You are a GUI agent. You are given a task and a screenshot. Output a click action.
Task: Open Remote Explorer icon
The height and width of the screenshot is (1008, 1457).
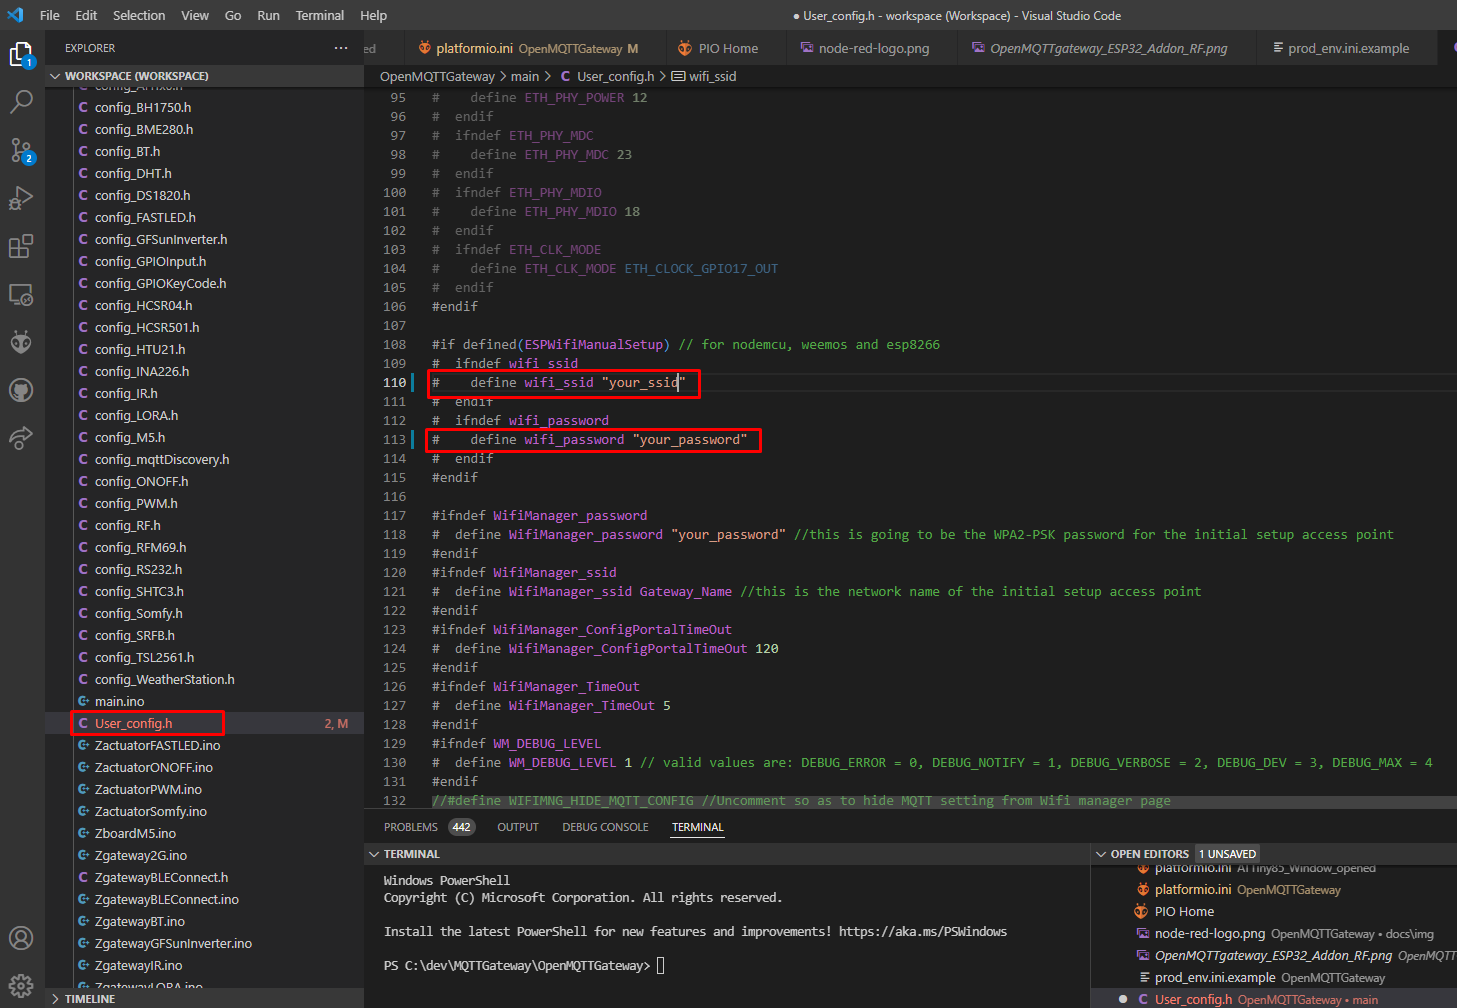(x=21, y=294)
